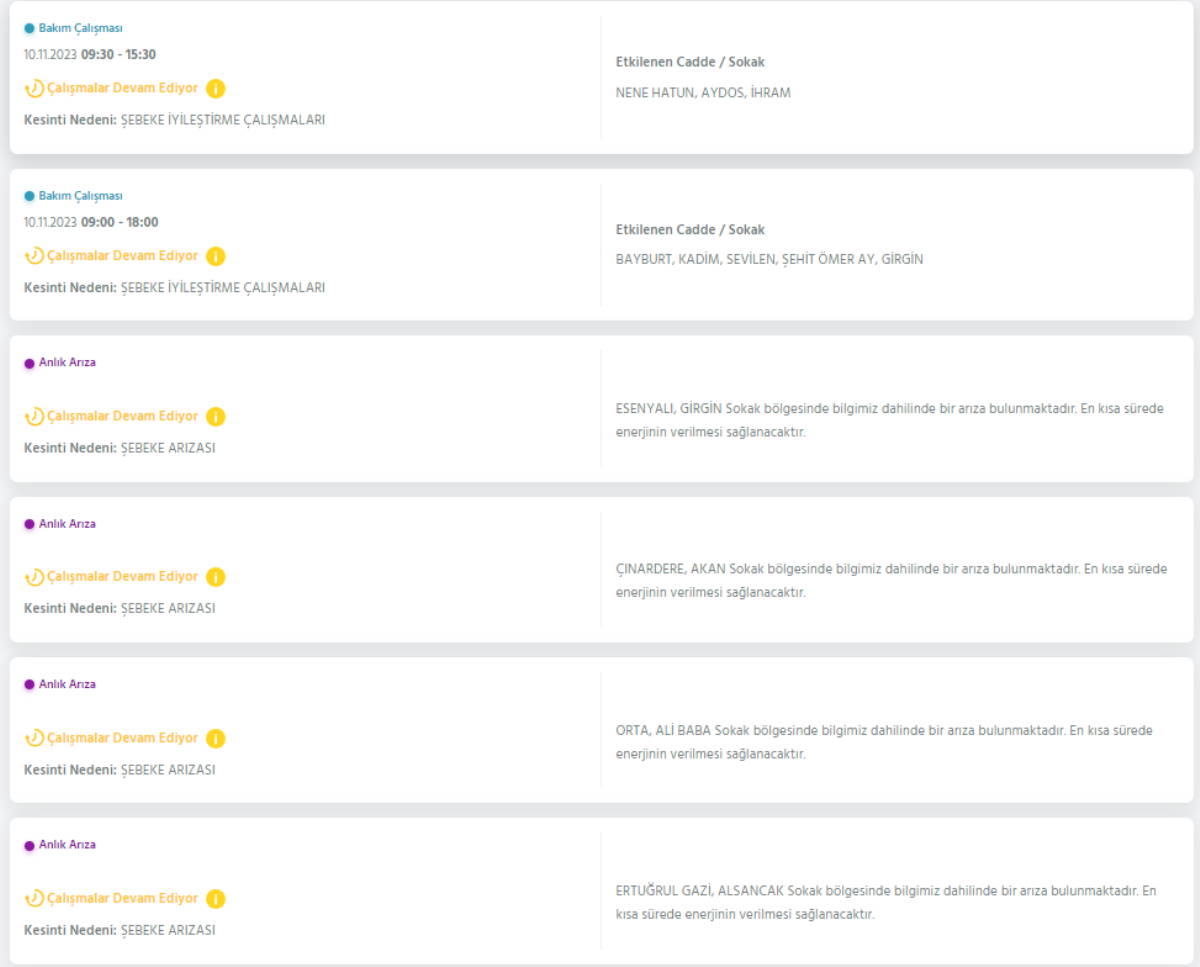This screenshot has height=967, width=1200.
Task: Click clock status icon in ESENYALI card
Action: 34,416
